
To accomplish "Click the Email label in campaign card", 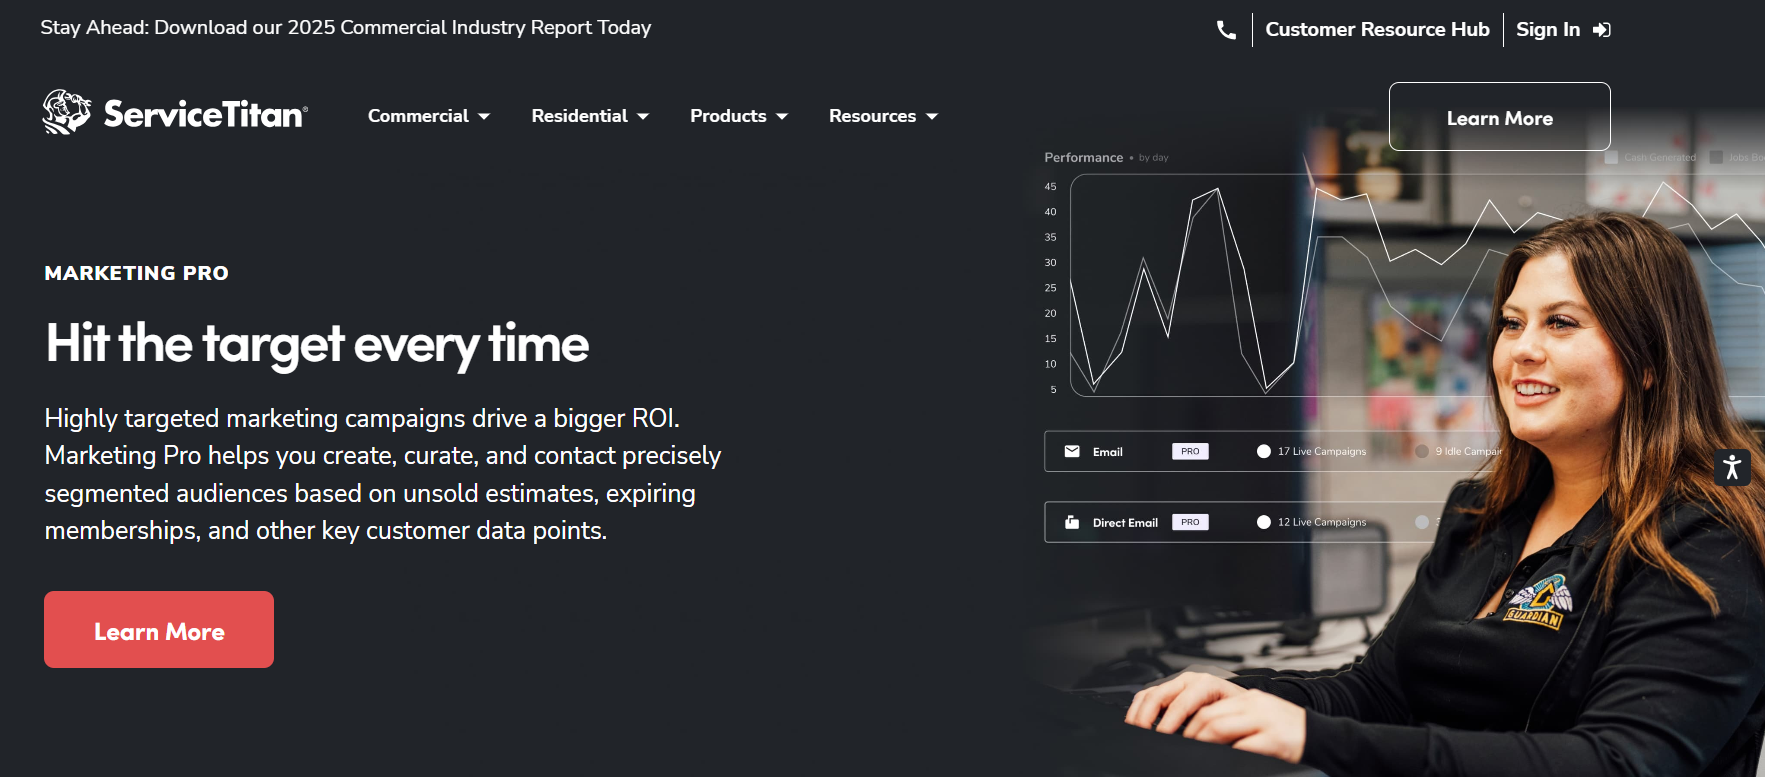I will point(1107,452).
